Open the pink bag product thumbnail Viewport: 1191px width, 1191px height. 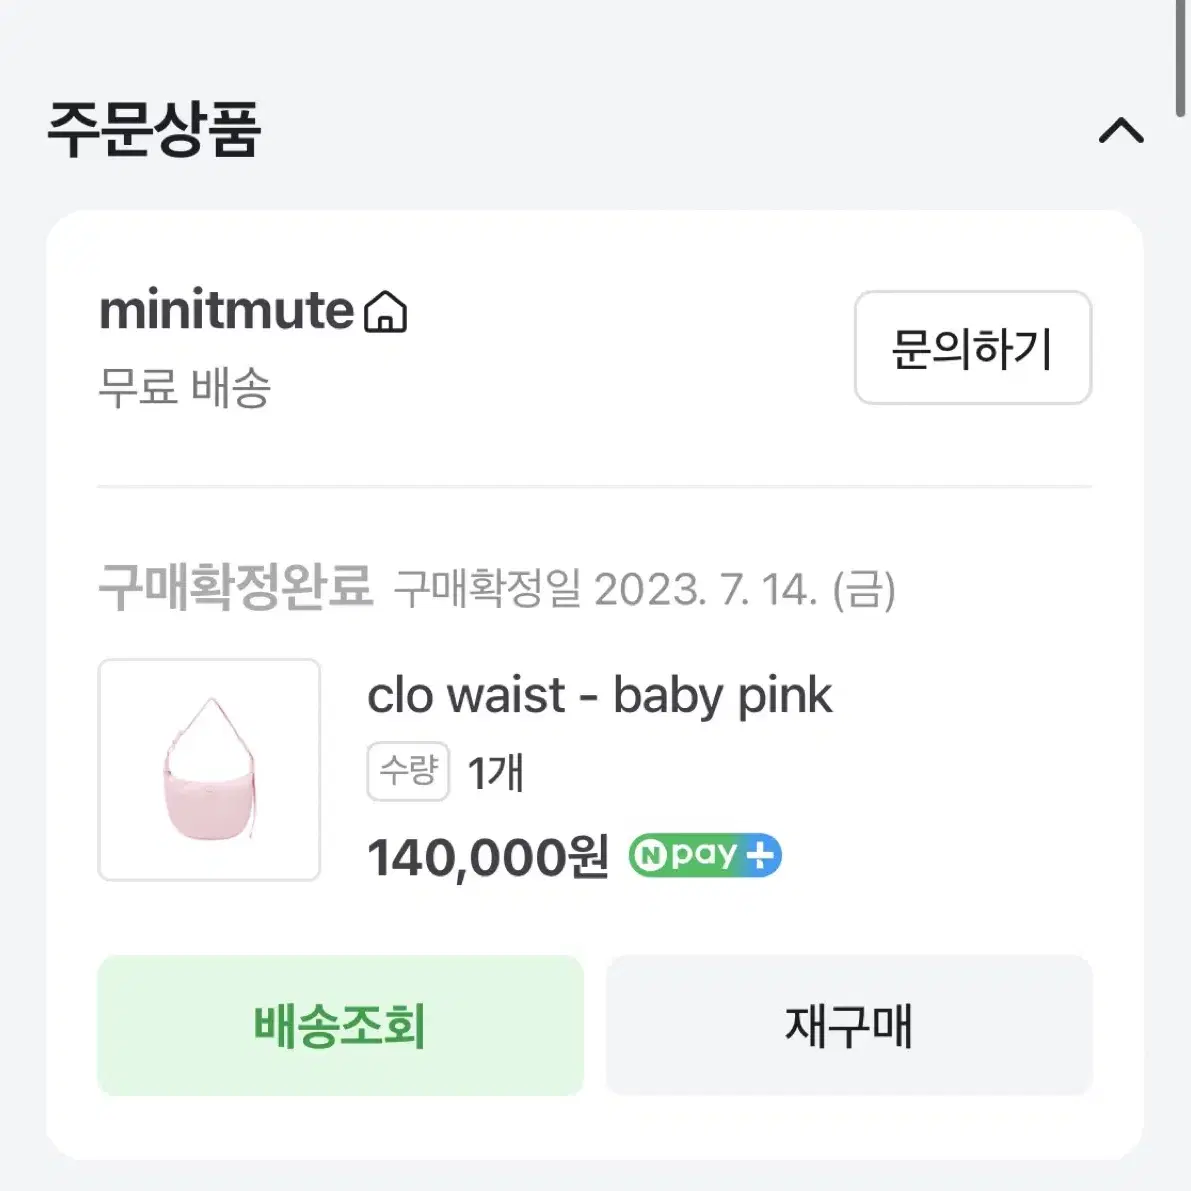[209, 769]
